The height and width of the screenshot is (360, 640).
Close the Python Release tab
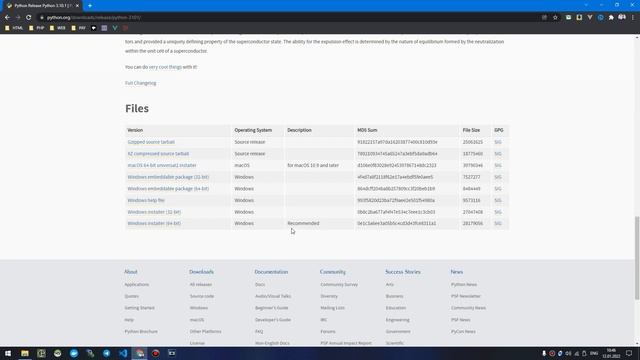click(77, 6)
